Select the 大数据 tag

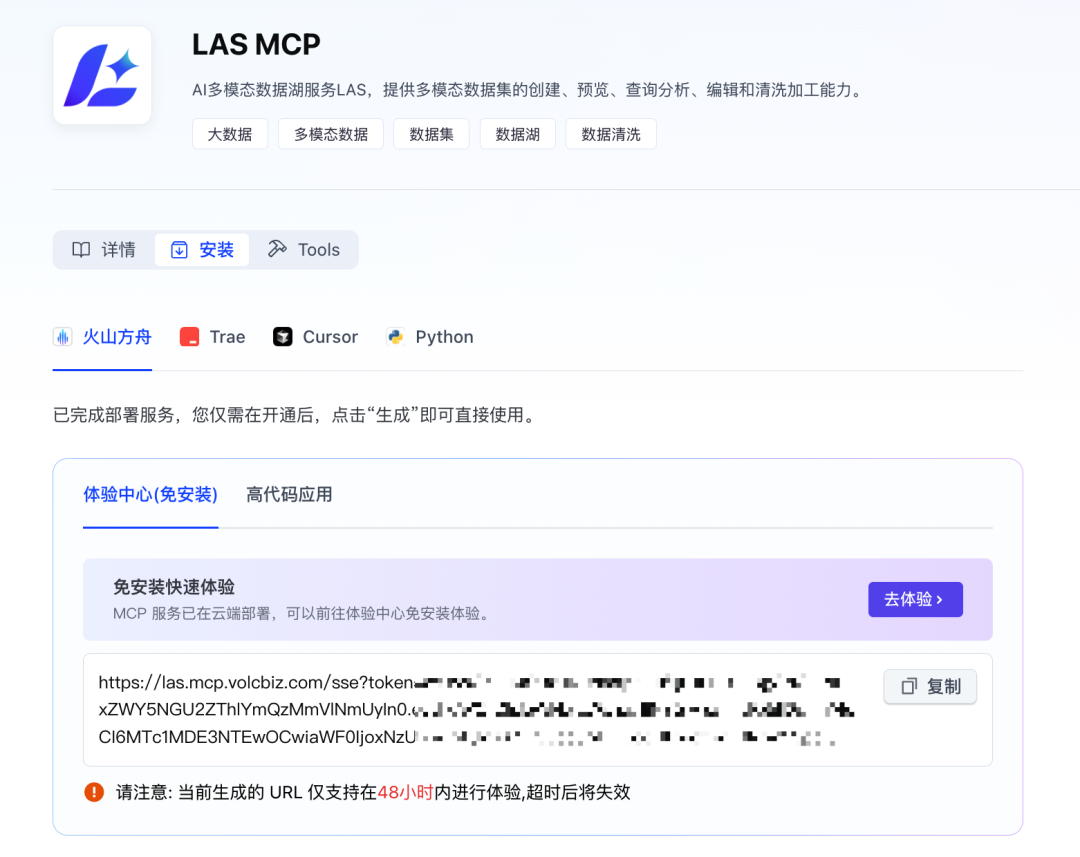[230, 134]
